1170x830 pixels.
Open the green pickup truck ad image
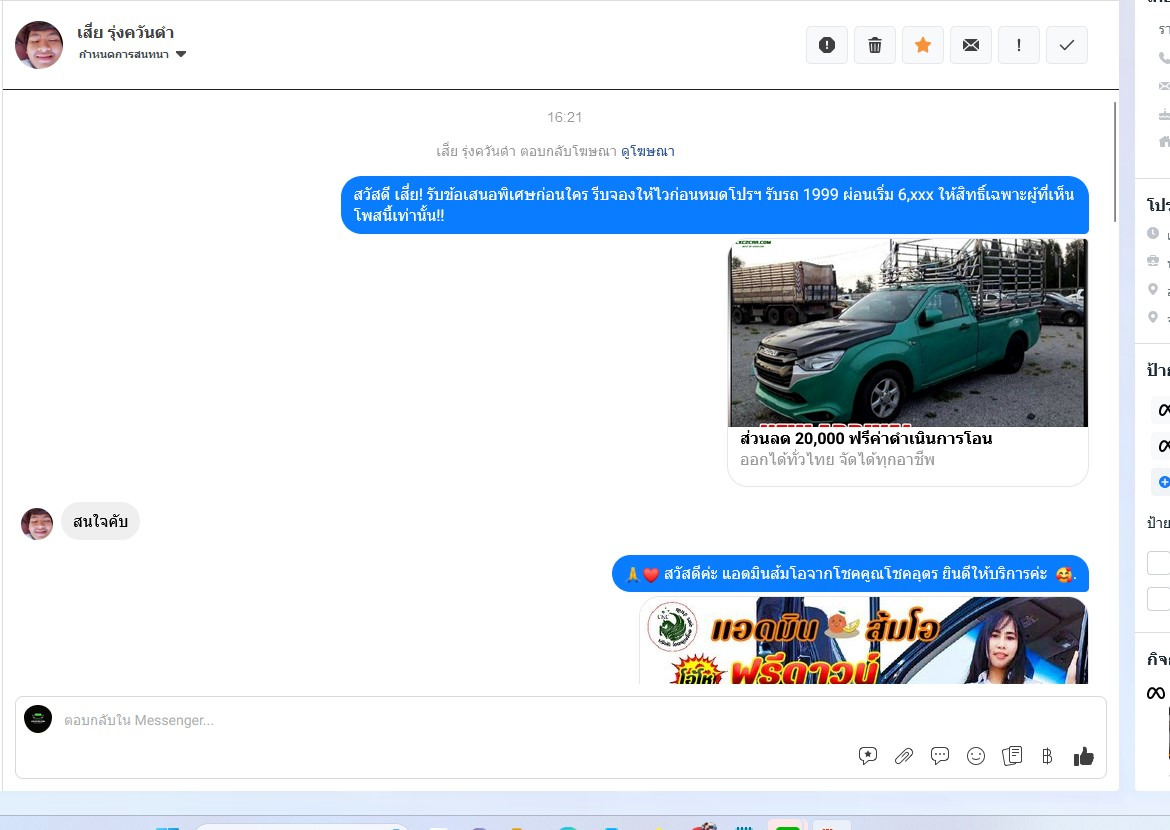pyautogui.click(x=907, y=332)
